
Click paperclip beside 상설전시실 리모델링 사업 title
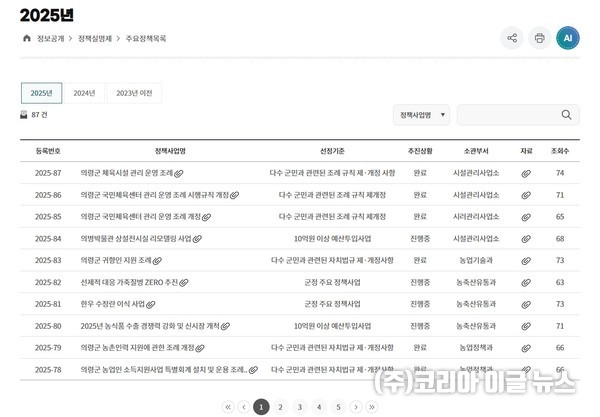197,239
